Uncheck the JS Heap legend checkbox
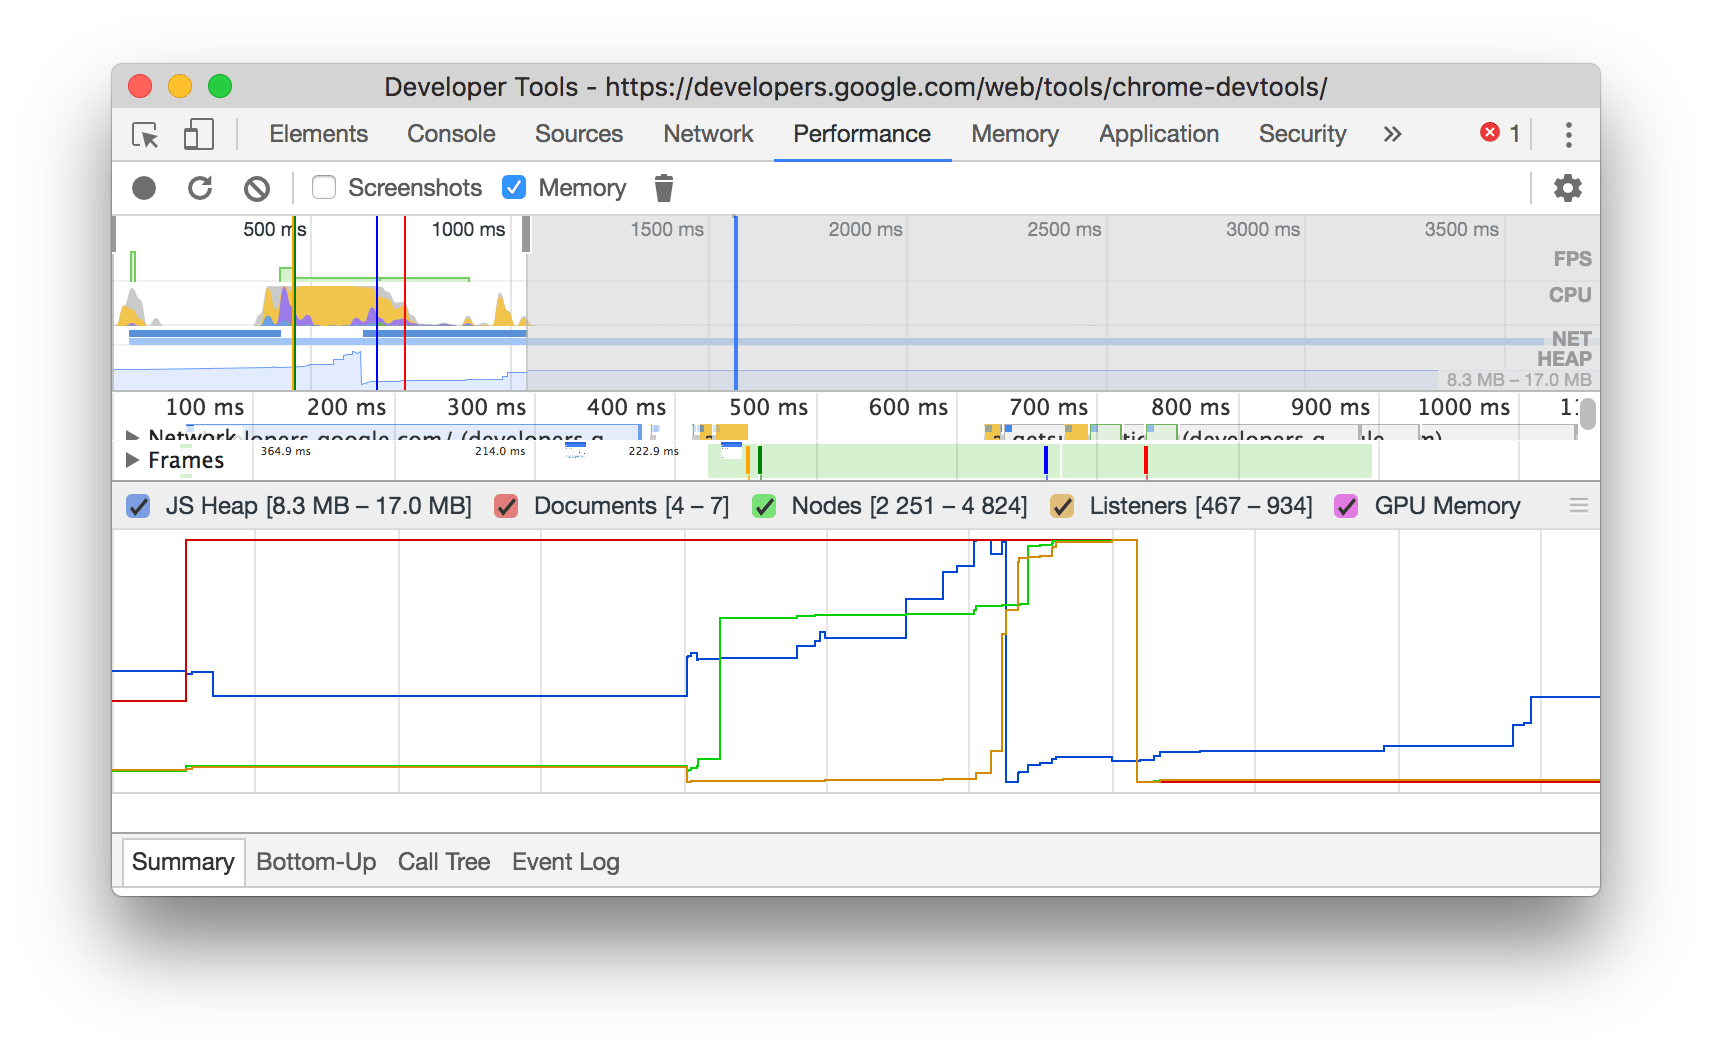The image size is (1712, 1056). coord(137,506)
